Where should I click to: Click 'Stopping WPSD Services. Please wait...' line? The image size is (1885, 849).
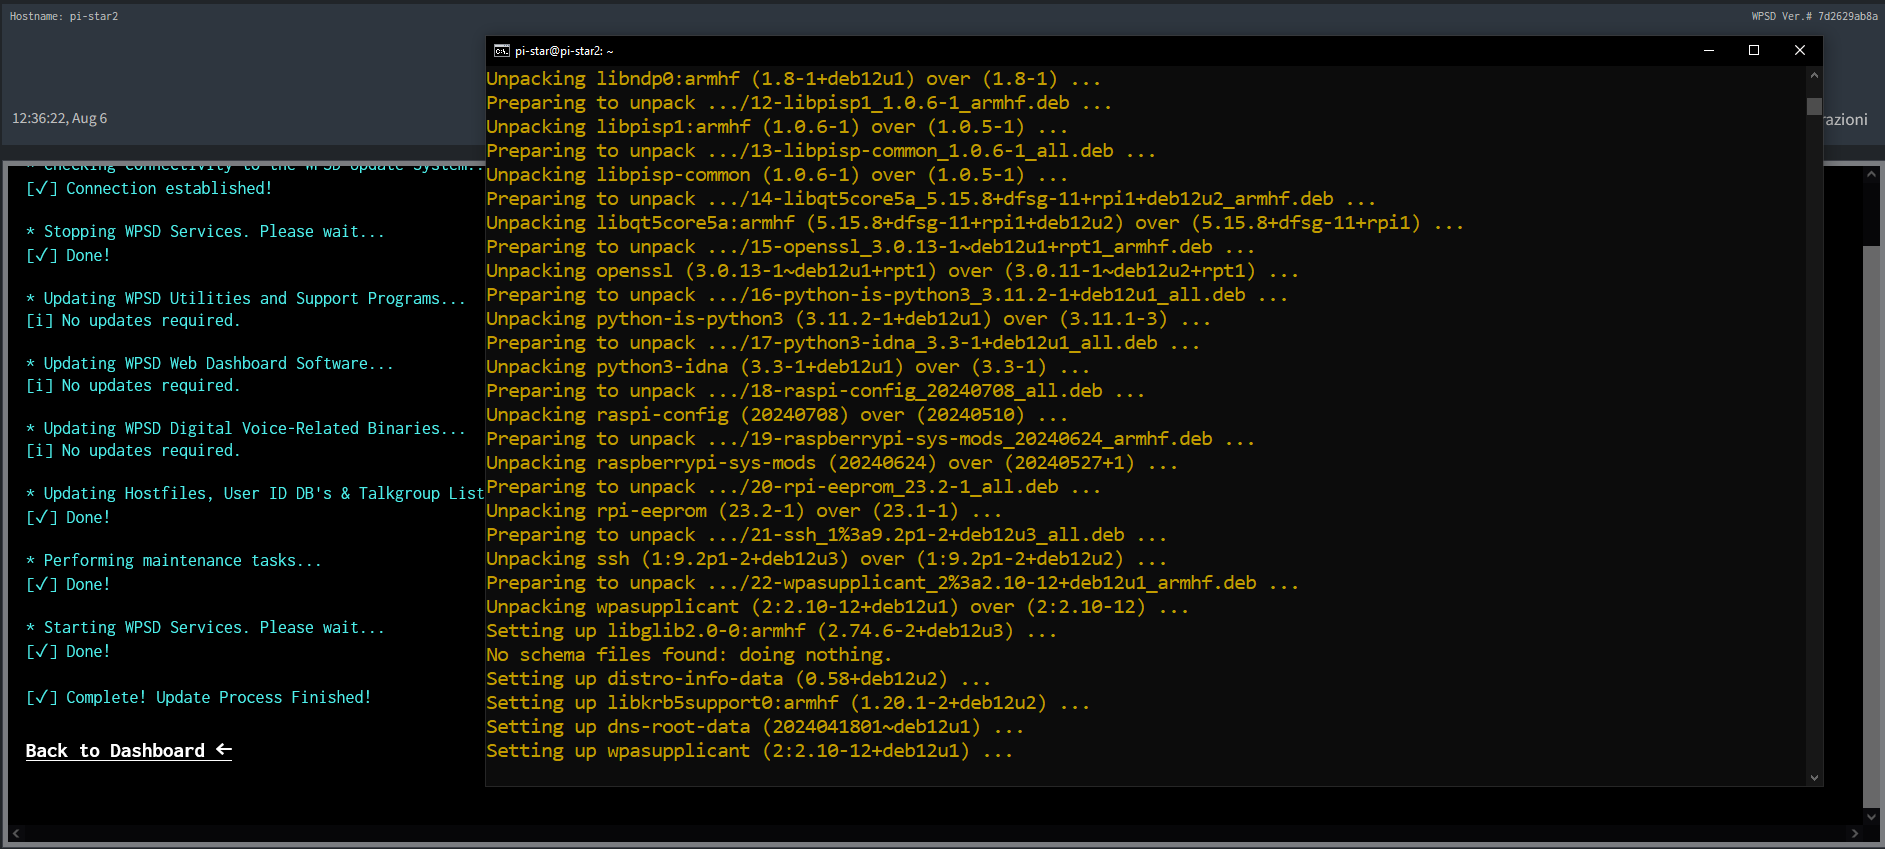point(205,231)
